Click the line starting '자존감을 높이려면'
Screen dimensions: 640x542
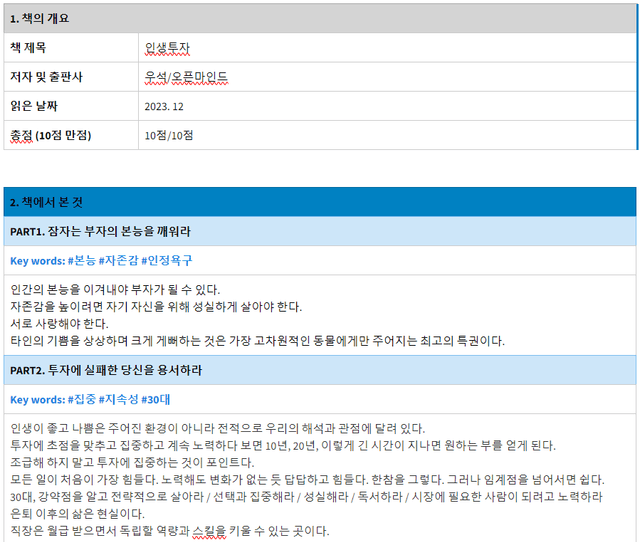tap(156, 307)
